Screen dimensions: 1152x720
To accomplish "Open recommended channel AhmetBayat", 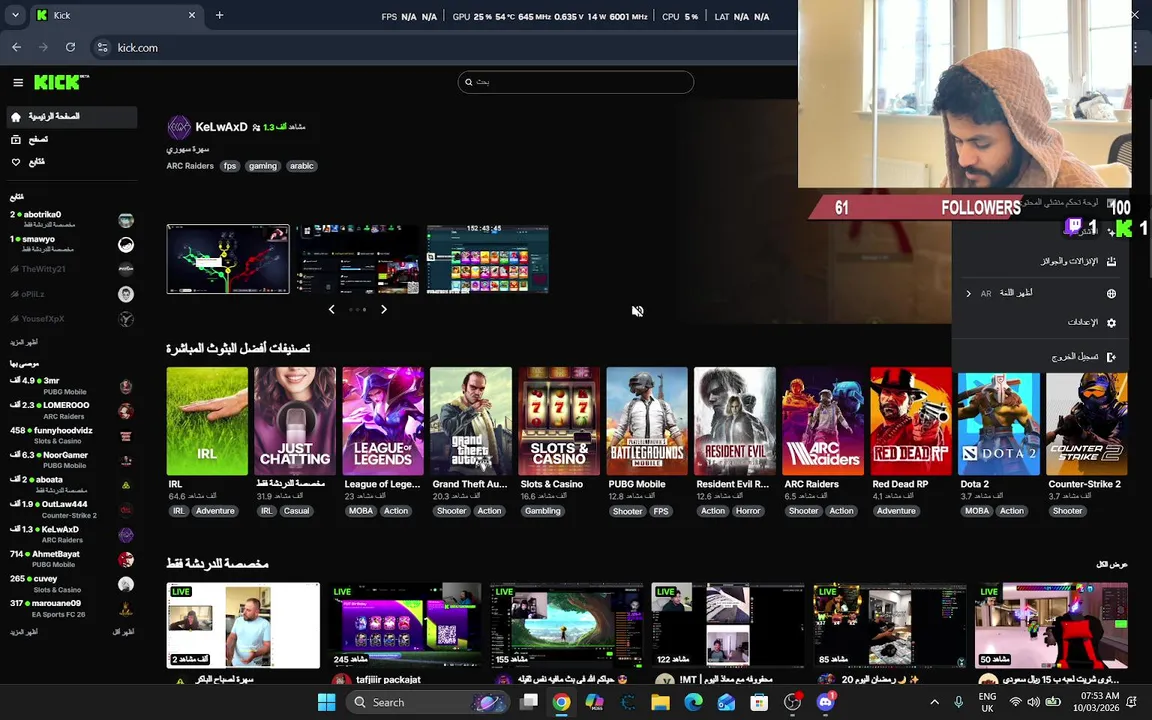I will coord(72,559).
